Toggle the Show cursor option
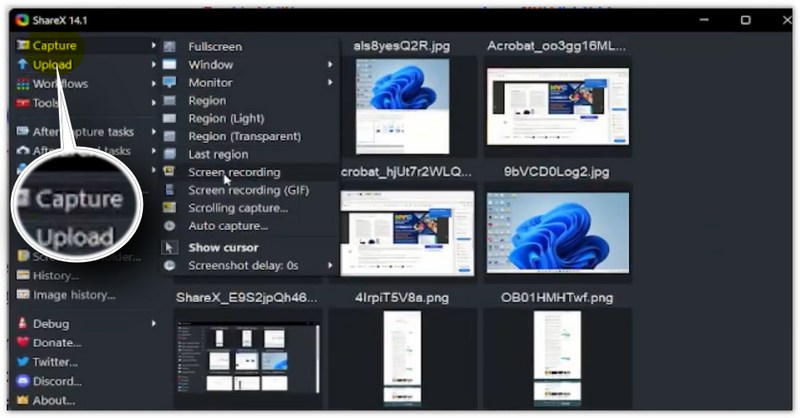 point(223,248)
